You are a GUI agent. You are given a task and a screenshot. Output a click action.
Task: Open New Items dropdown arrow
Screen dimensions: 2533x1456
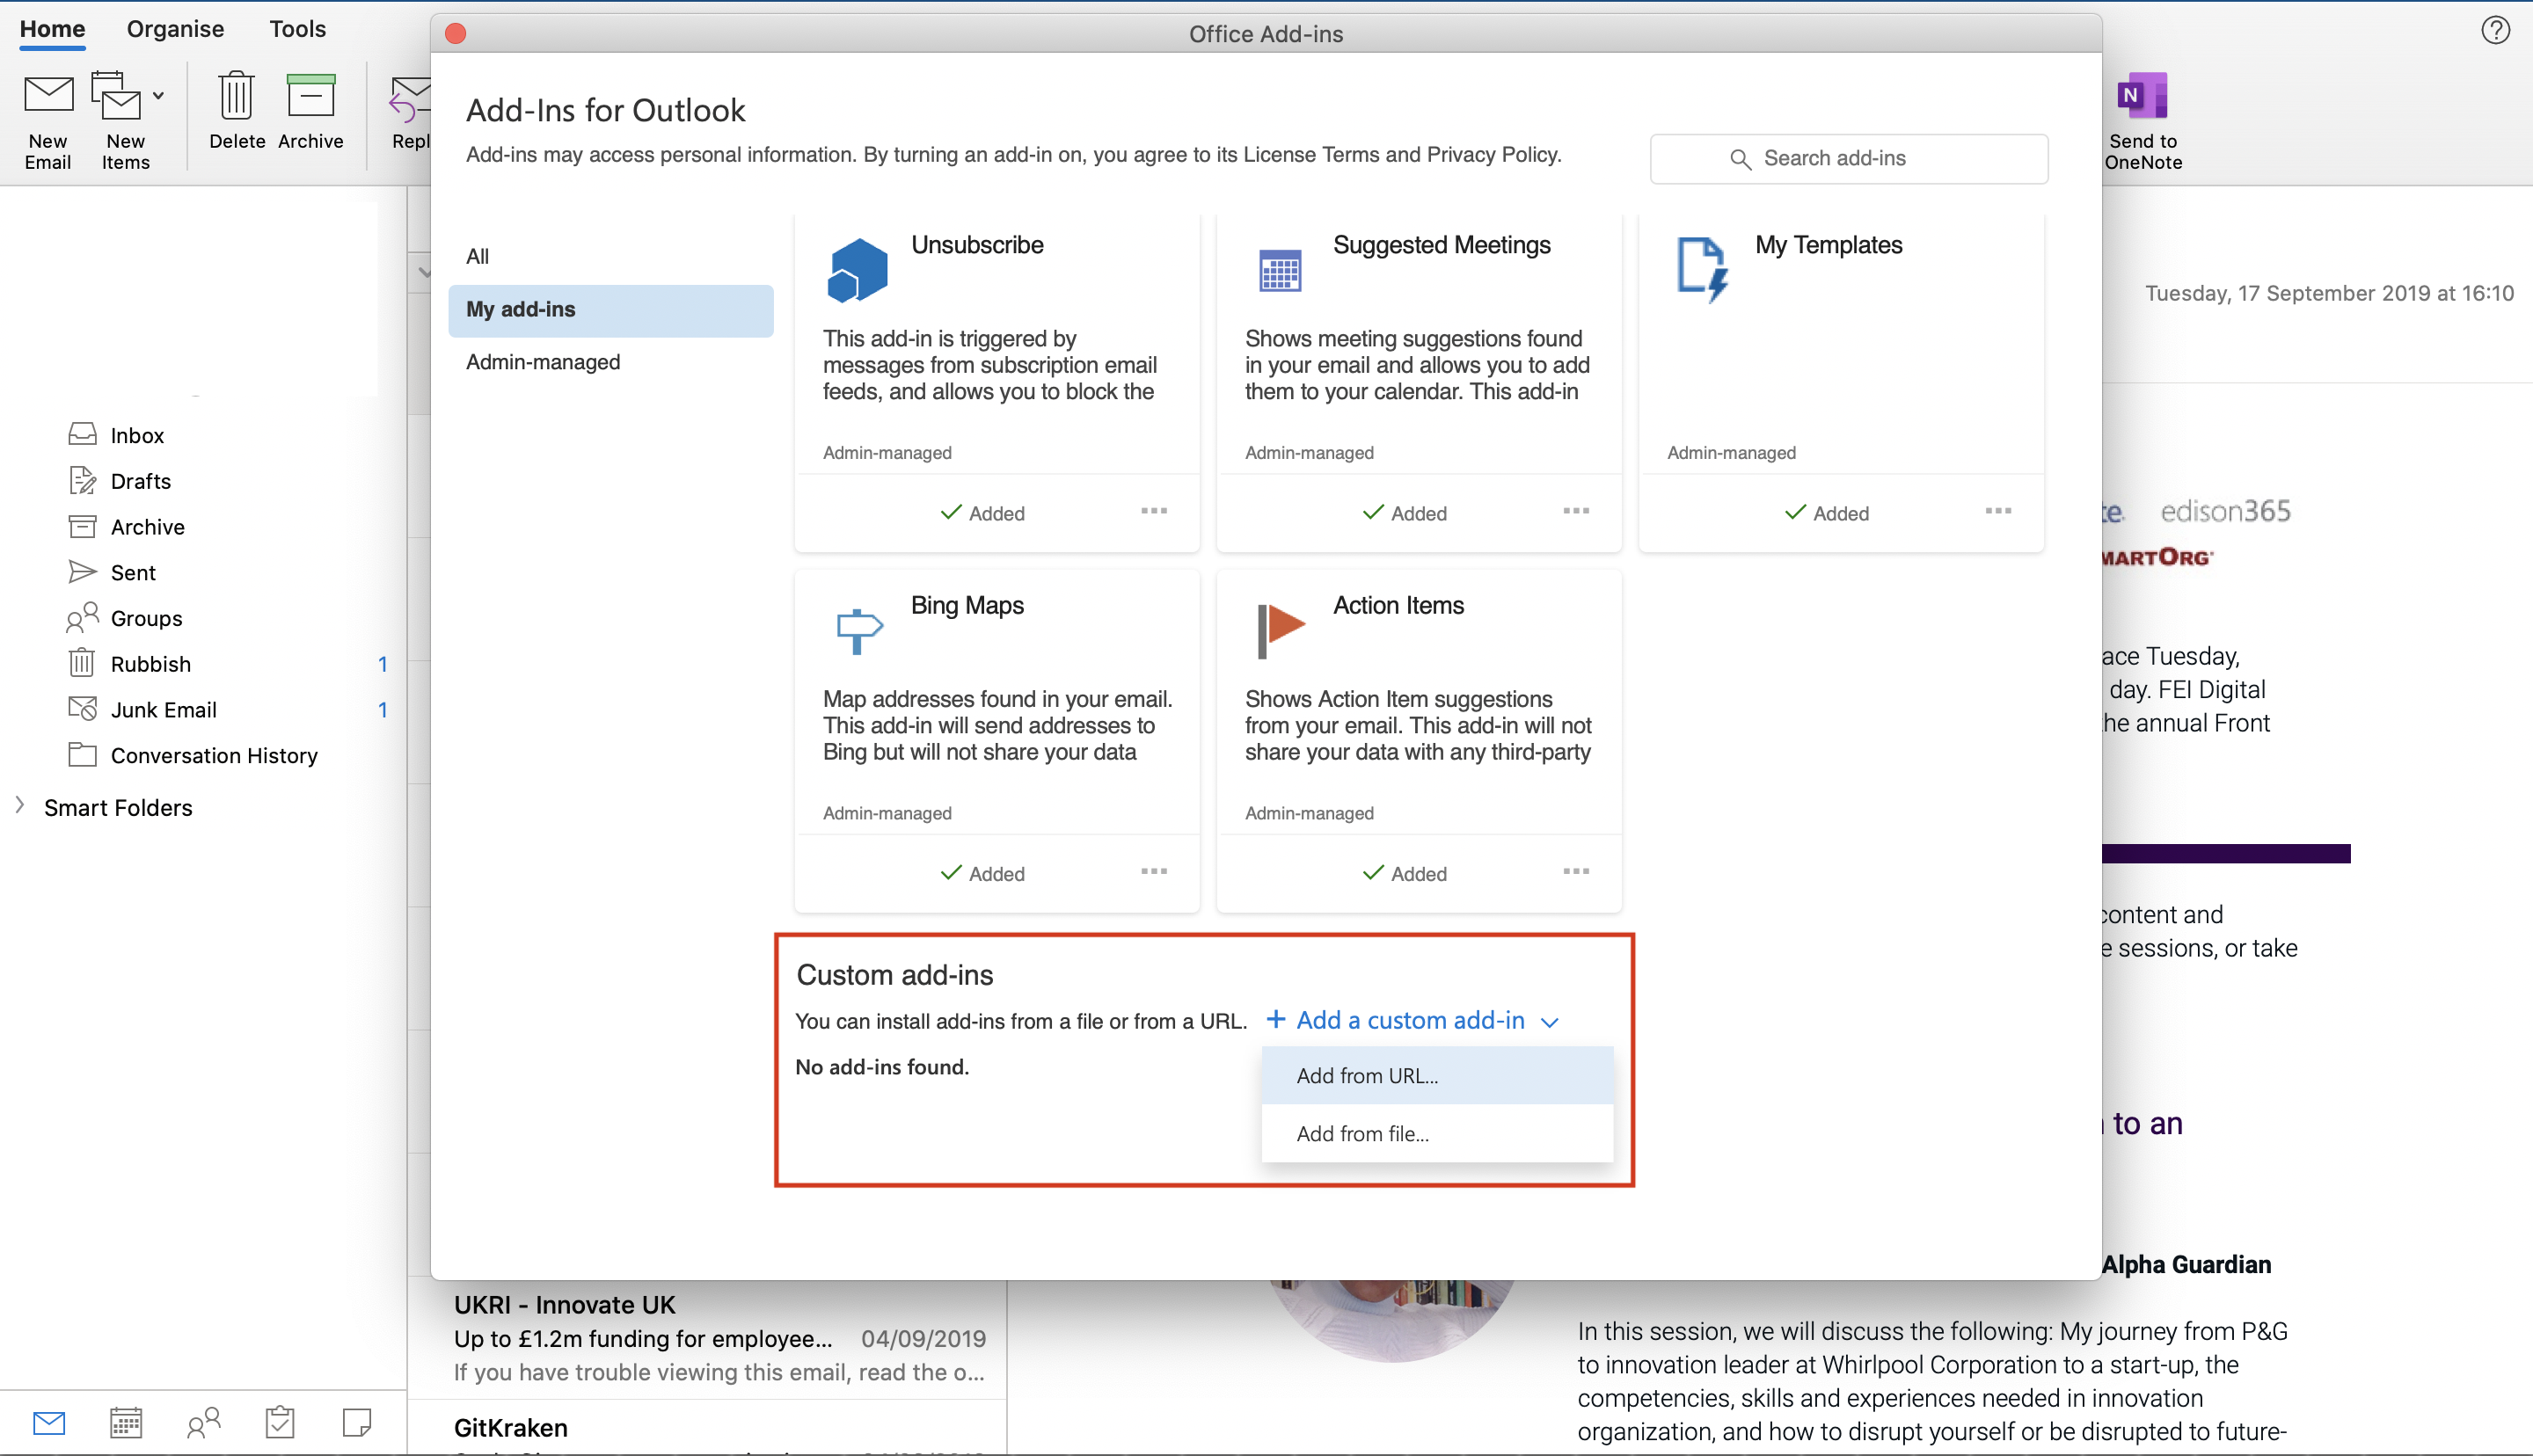click(x=158, y=96)
